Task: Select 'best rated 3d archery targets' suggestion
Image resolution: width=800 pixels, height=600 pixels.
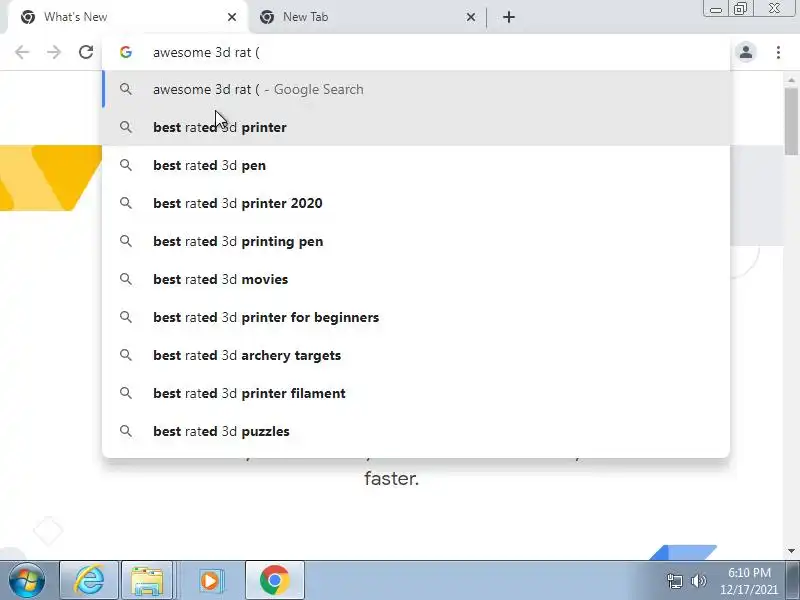Action: [416, 355]
